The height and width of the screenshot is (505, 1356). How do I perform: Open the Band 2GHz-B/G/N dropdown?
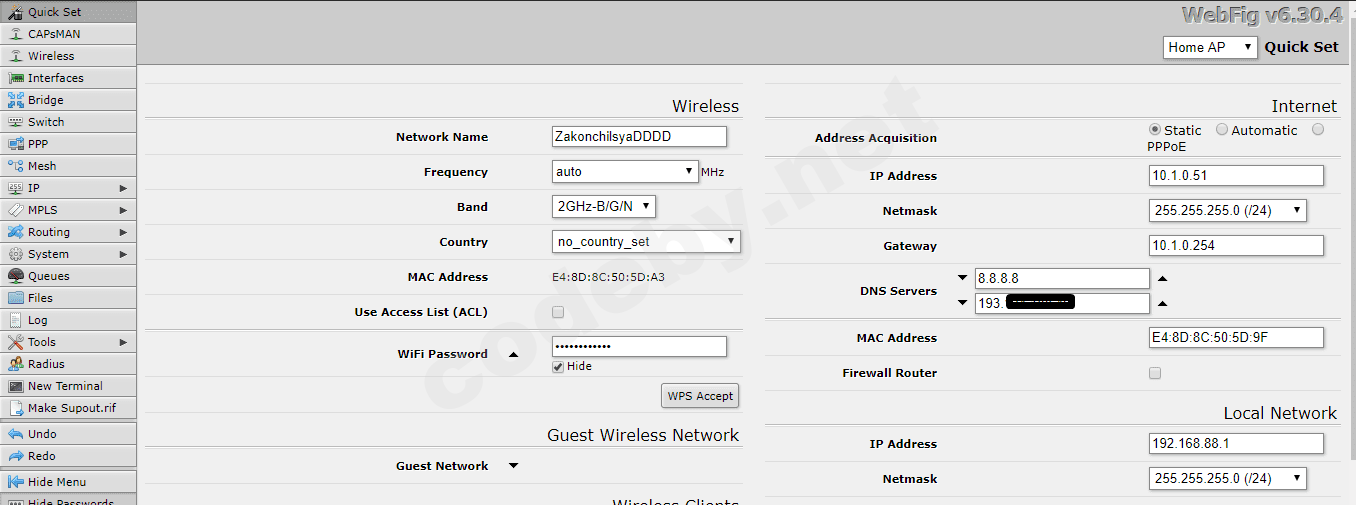(604, 207)
